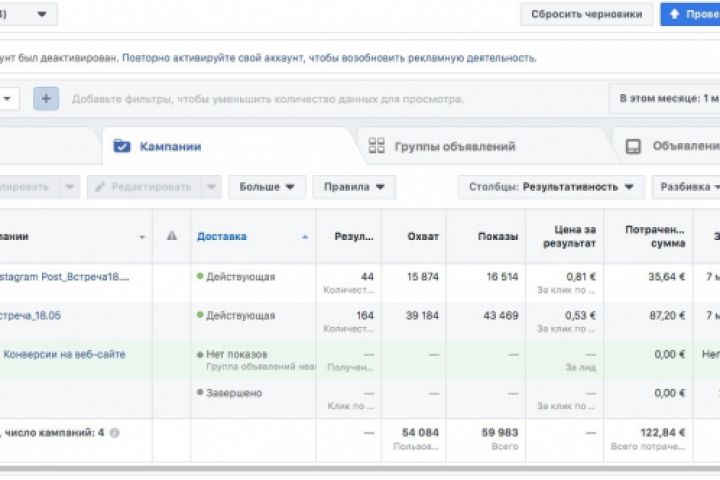720x480 pixels.
Task: Click the Сбросить черновики button
Action: pos(586,14)
